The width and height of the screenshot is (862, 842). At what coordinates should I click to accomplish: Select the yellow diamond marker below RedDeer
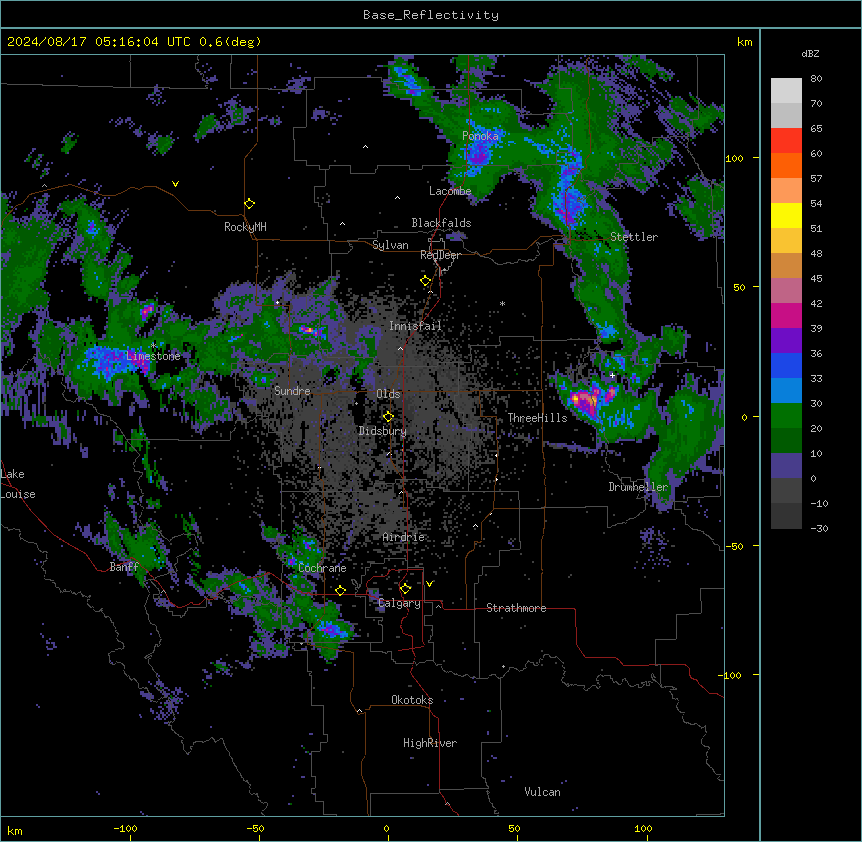point(426,281)
